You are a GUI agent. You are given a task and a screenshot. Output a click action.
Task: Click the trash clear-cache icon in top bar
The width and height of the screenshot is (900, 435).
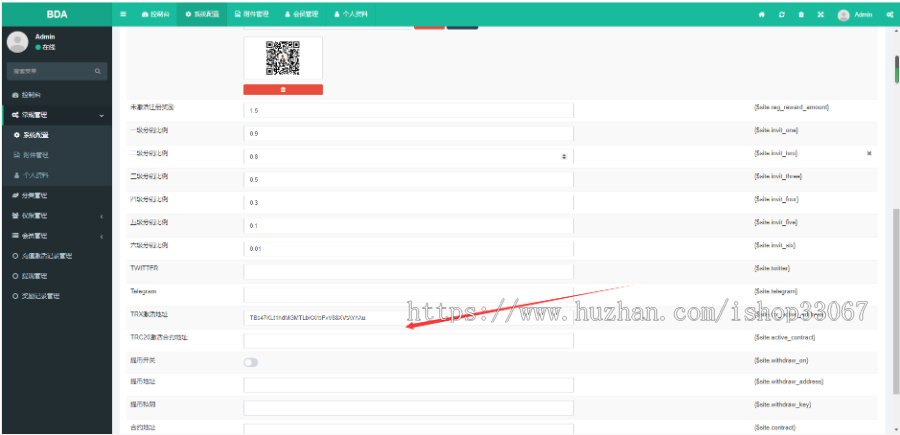click(x=801, y=15)
